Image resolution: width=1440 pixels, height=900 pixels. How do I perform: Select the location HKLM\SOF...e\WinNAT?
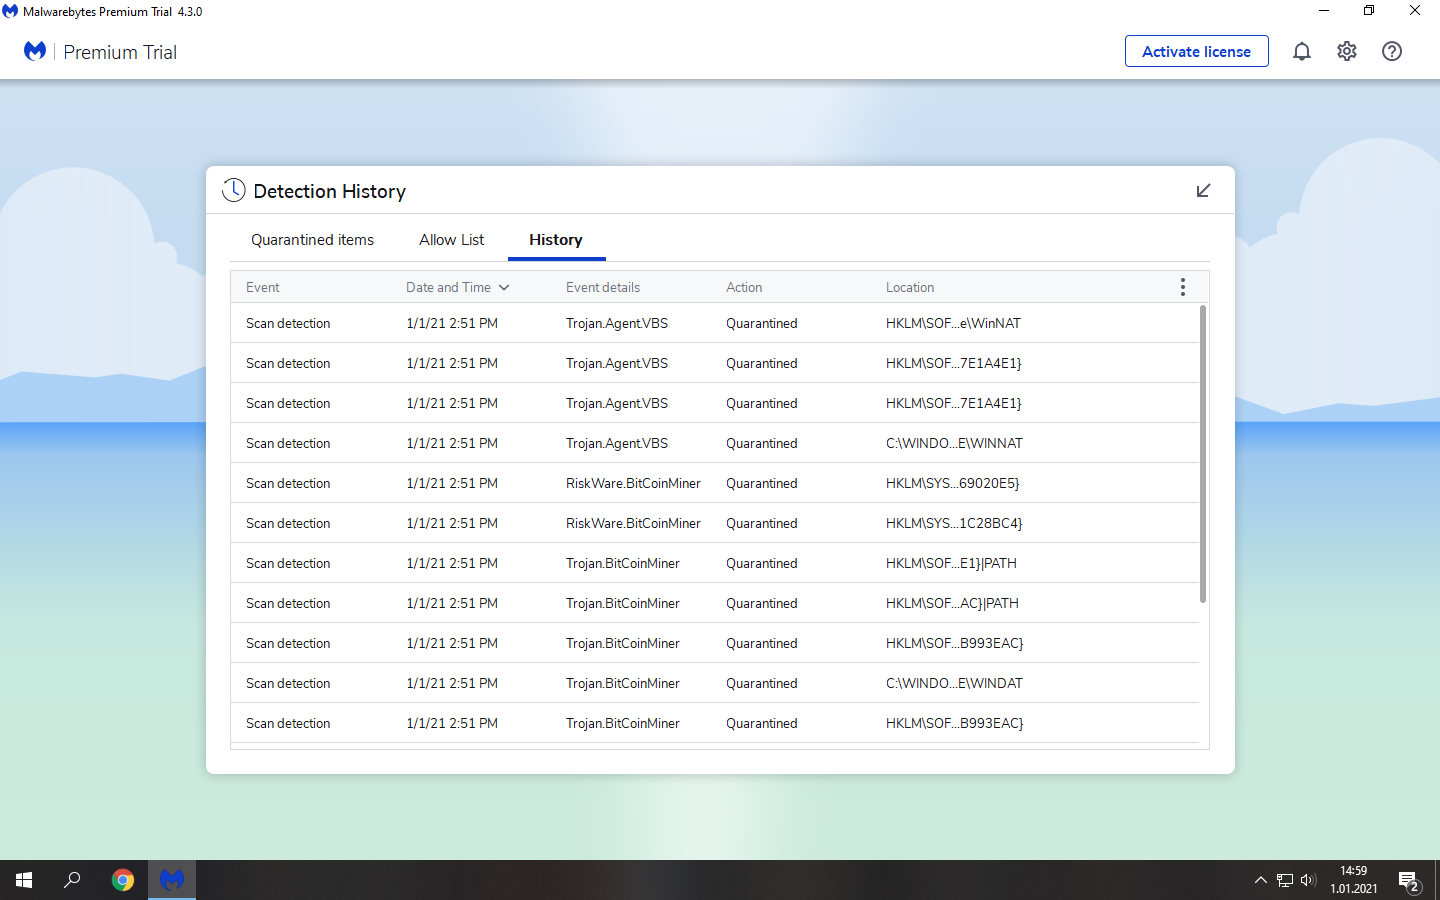click(x=953, y=323)
